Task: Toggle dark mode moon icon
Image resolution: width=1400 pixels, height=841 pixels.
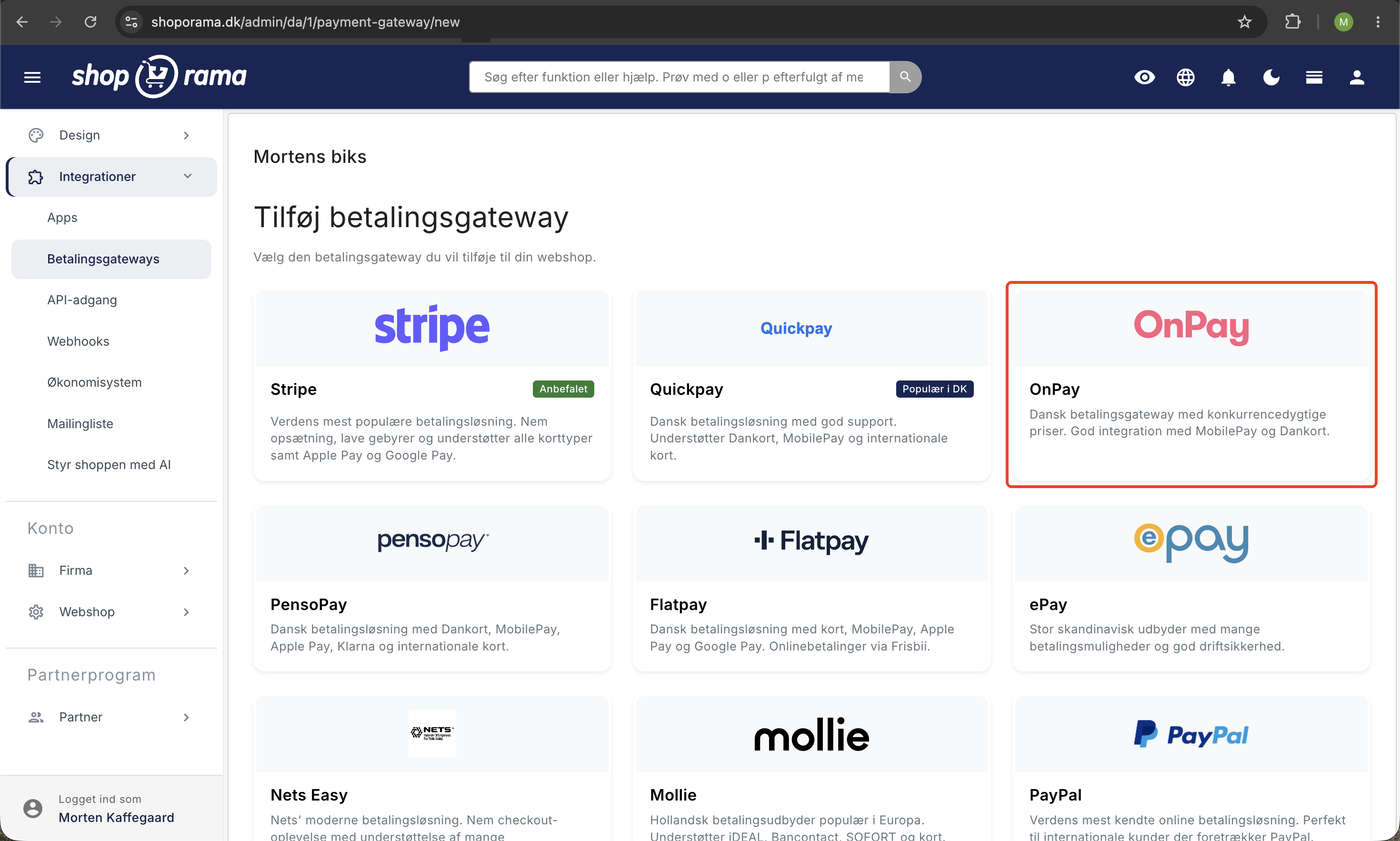Action: (1272, 77)
